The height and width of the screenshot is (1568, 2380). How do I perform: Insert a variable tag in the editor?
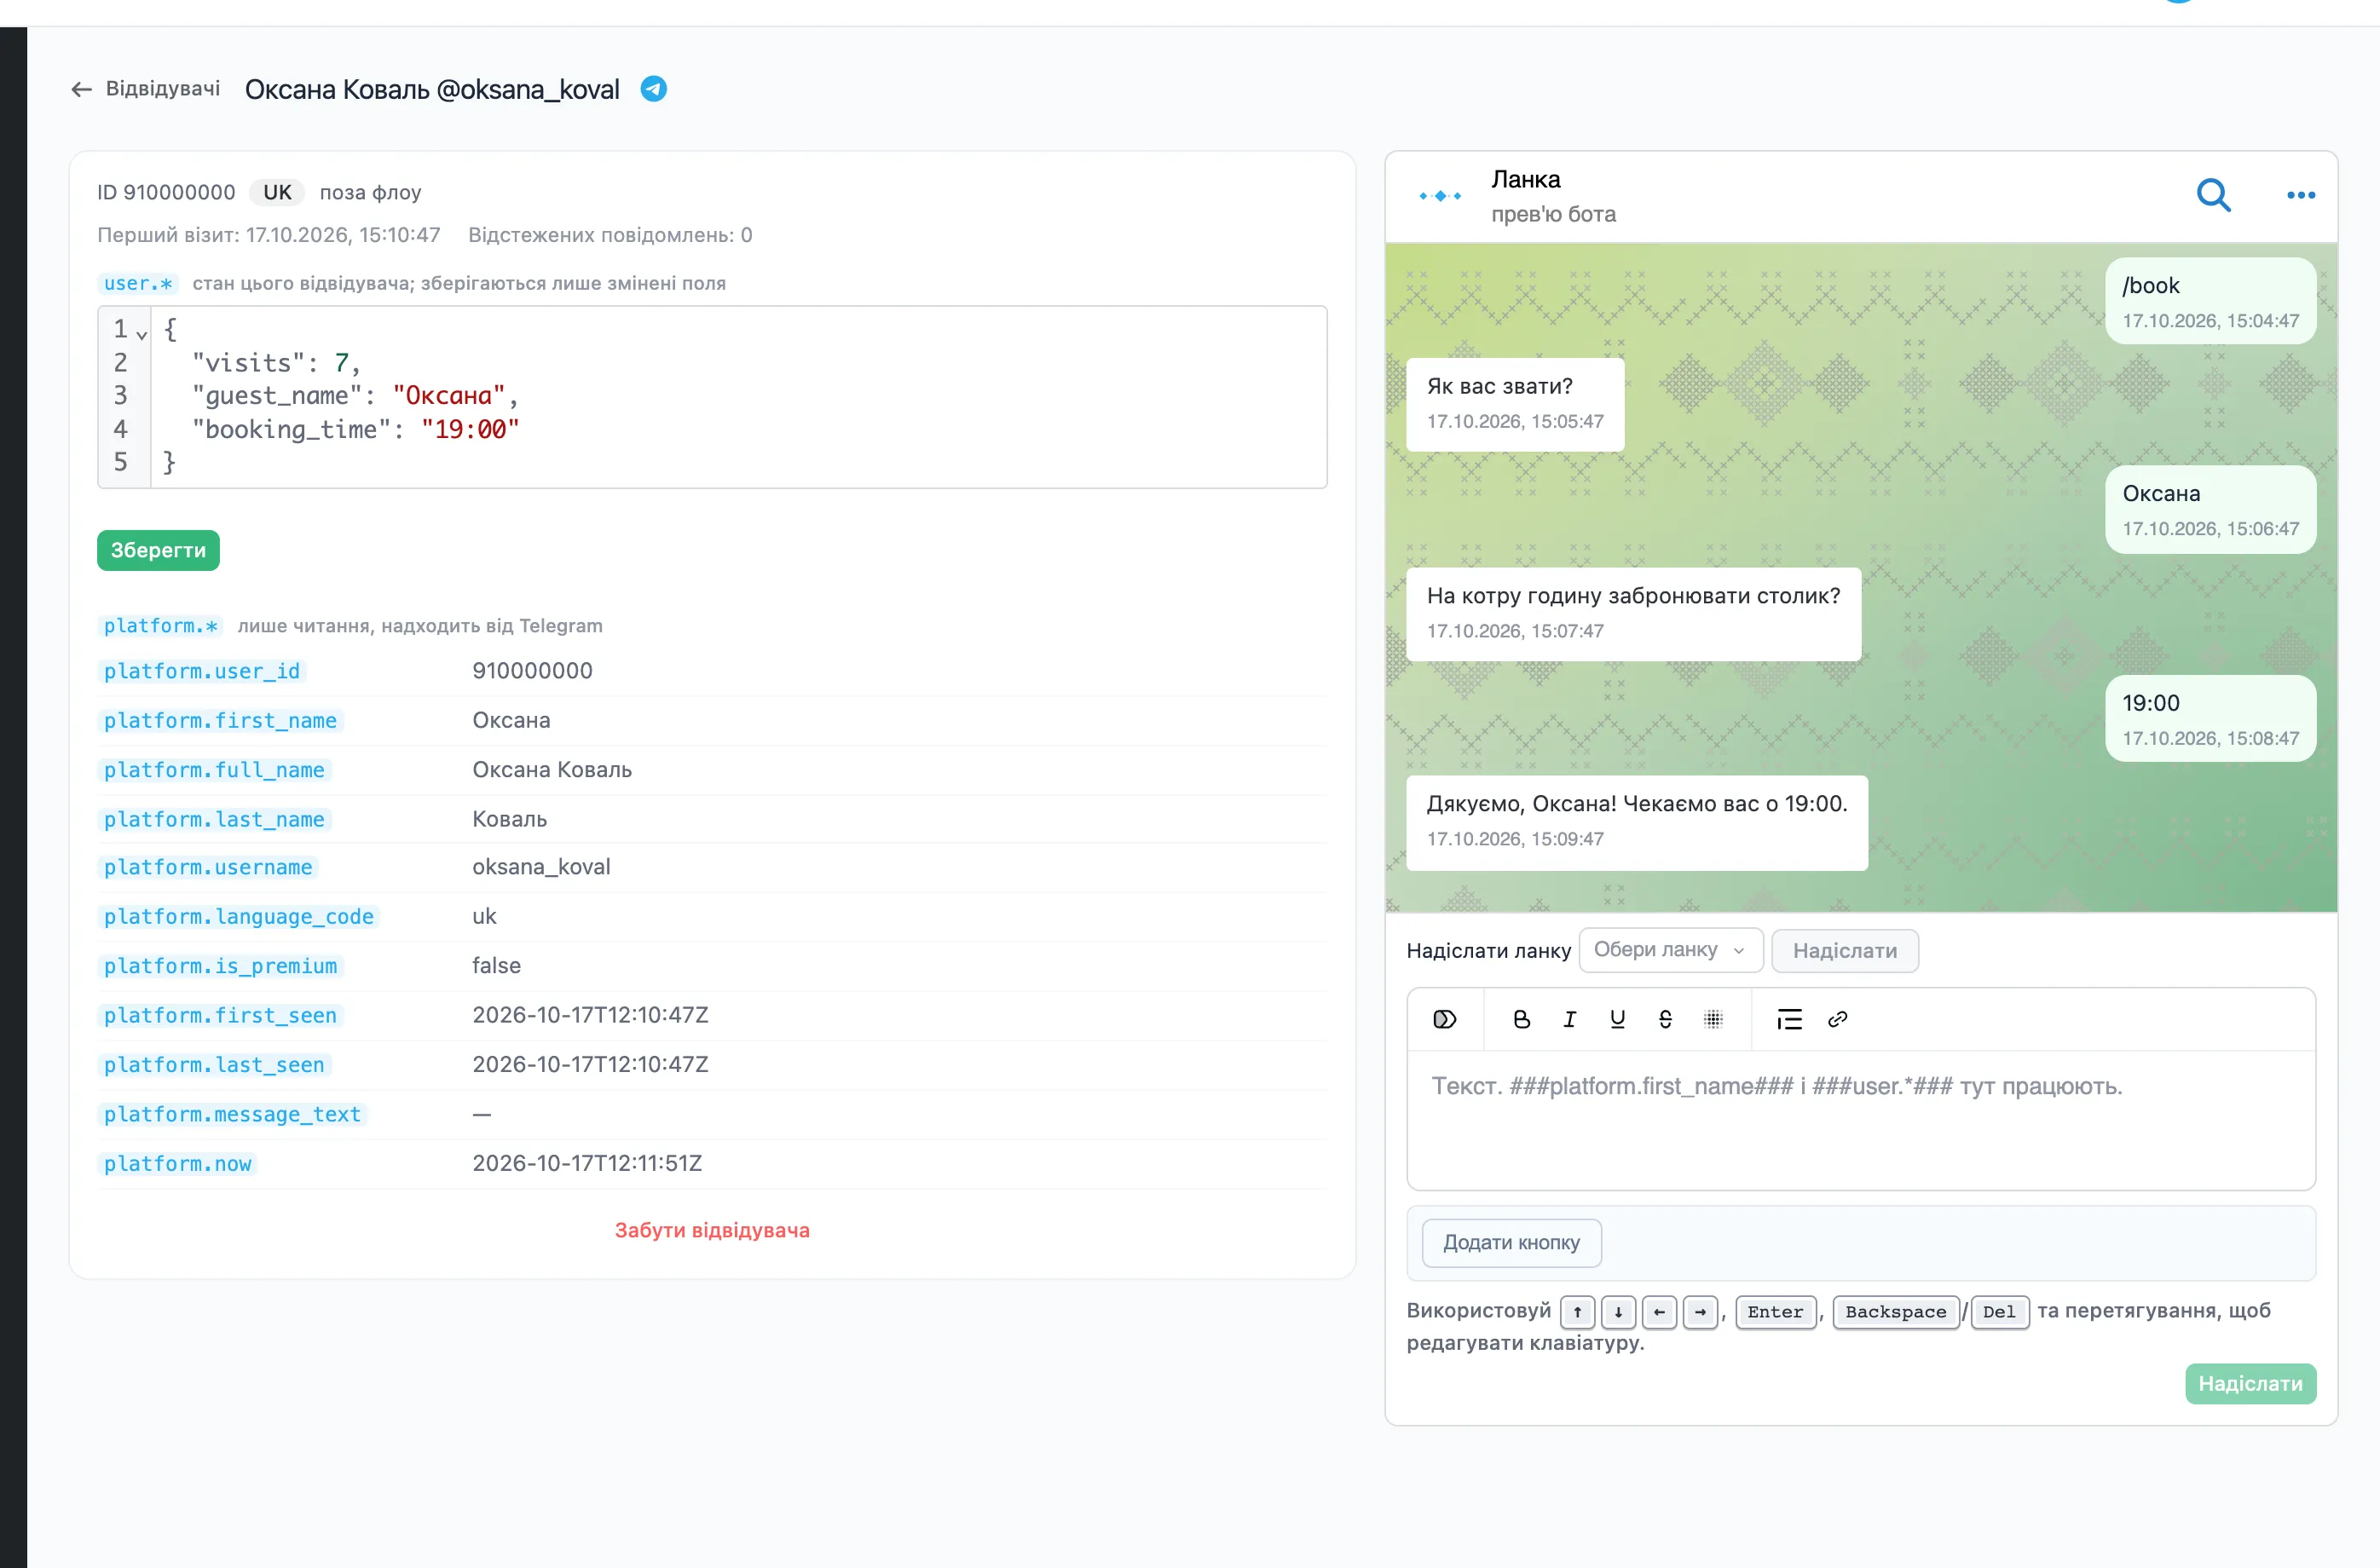pos(1444,1019)
